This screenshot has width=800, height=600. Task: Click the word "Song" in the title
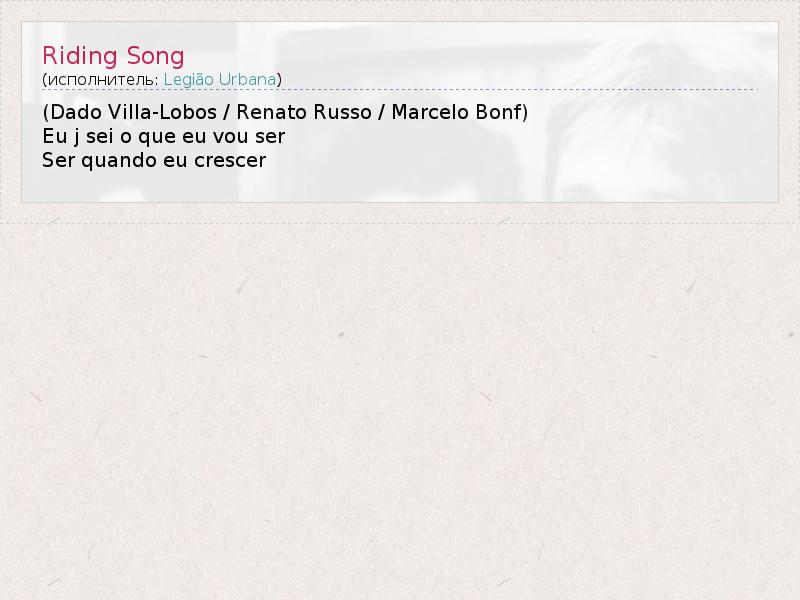(x=155, y=56)
